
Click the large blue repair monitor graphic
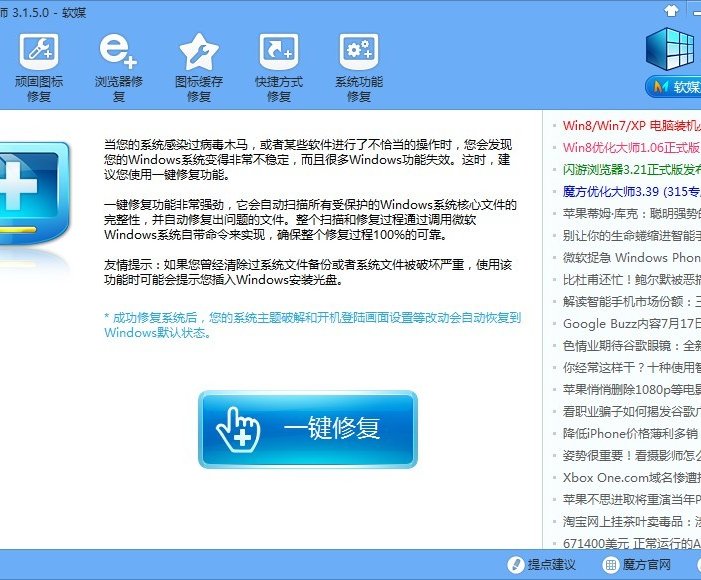34,193
